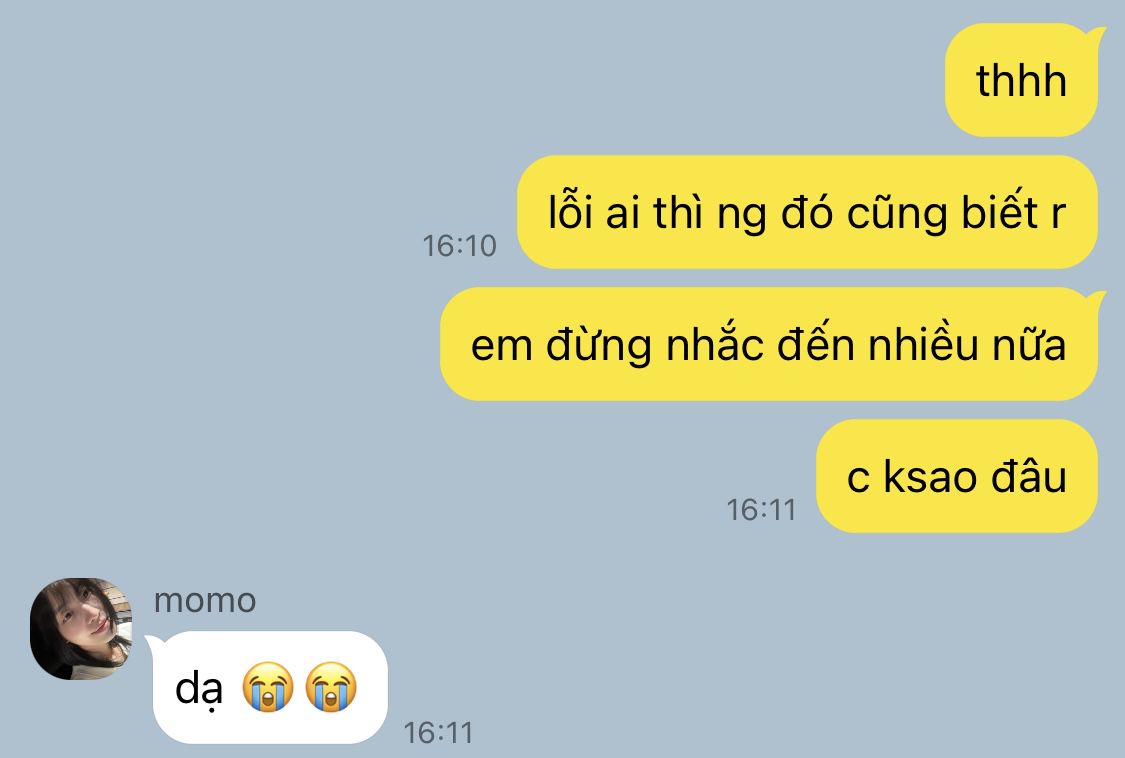Viewport: 1125px width, 758px height.
Task: Click the word "lỗi" in the yellow bubble
Action: (x=570, y=210)
